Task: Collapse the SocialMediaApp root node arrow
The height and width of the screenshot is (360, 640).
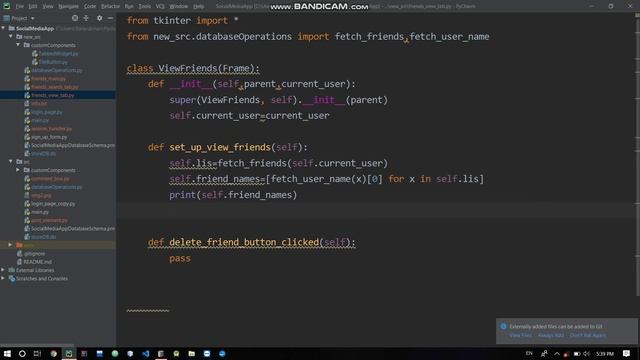Action: point(4,28)
